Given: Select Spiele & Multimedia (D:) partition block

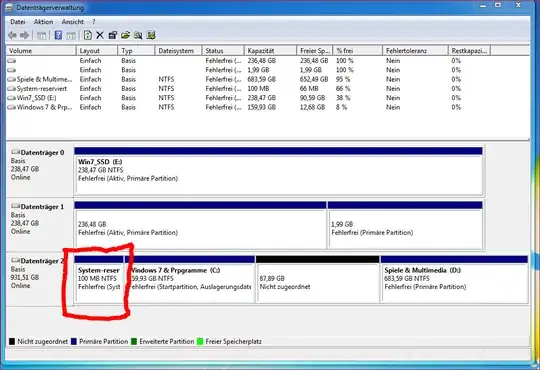Looking at the screenshot, I should click(x=454, y=279).
